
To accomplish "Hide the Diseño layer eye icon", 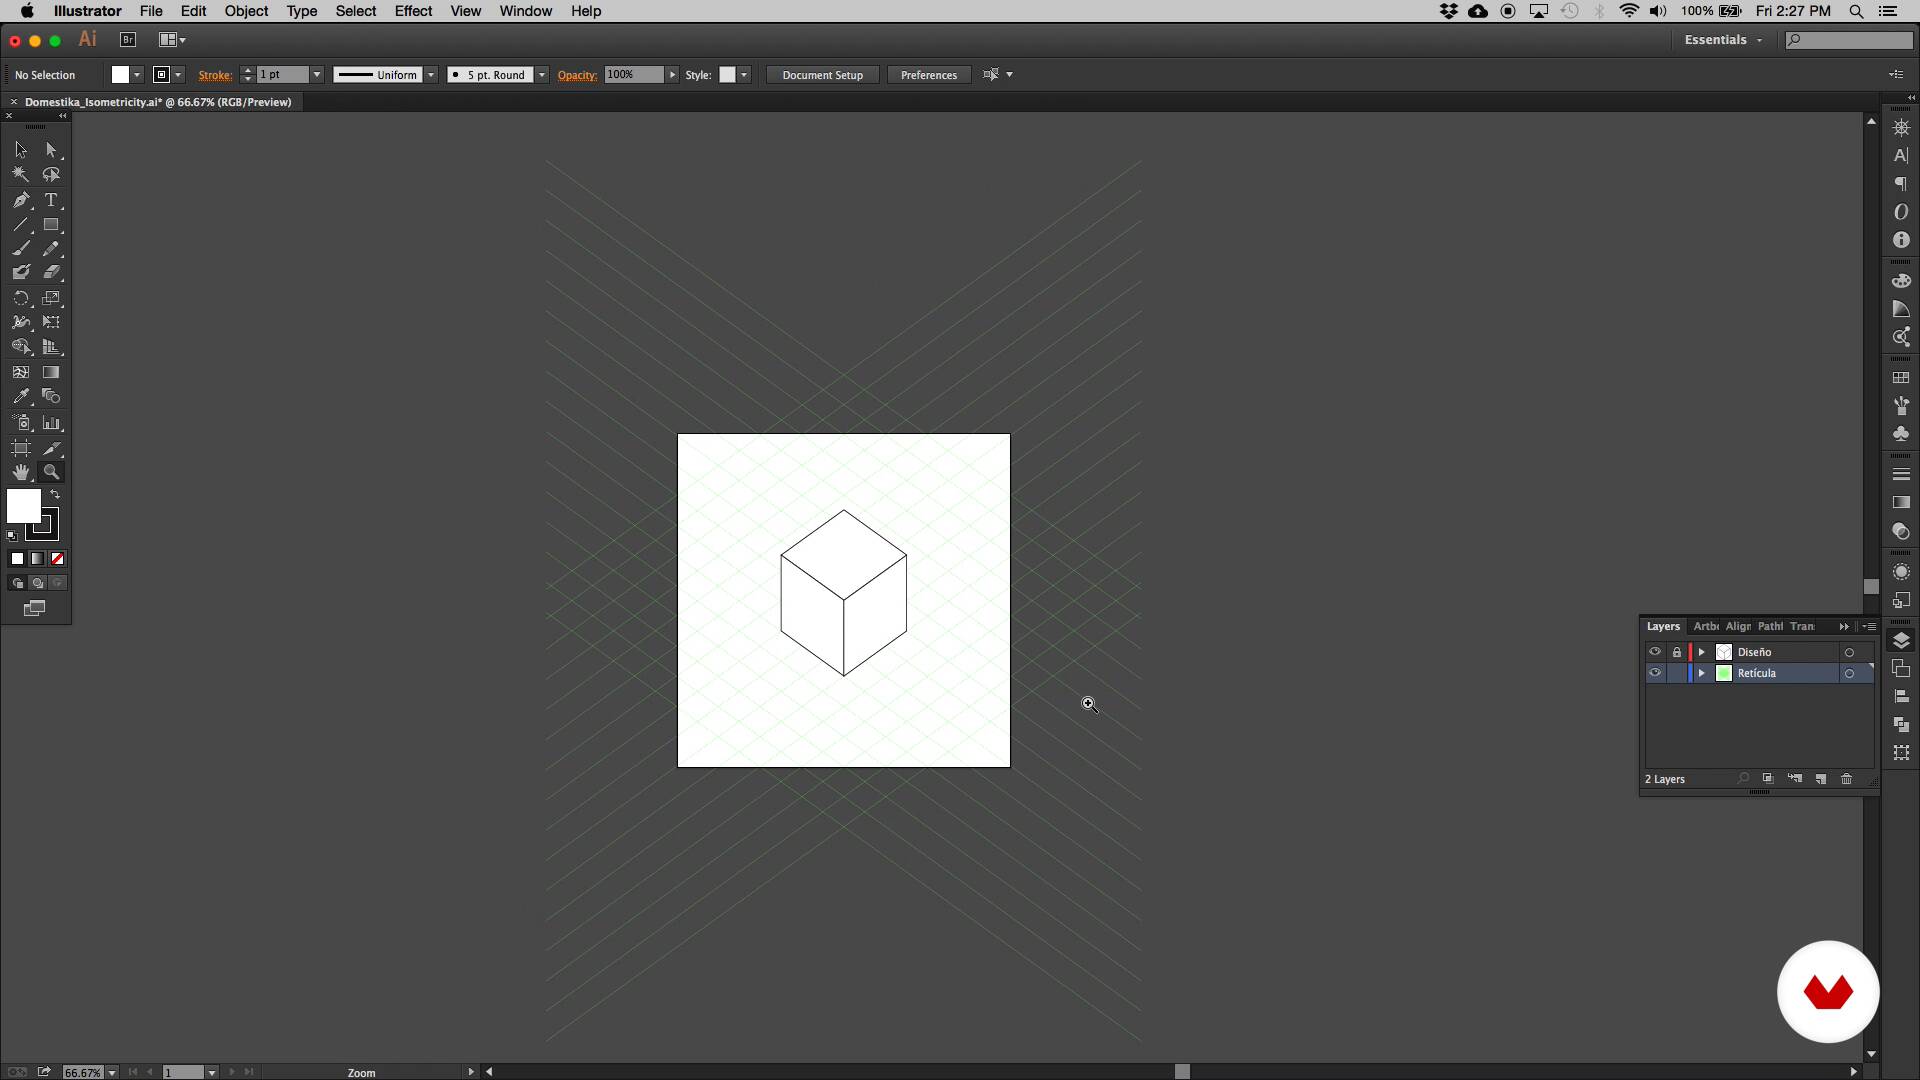I will 1655,652.
